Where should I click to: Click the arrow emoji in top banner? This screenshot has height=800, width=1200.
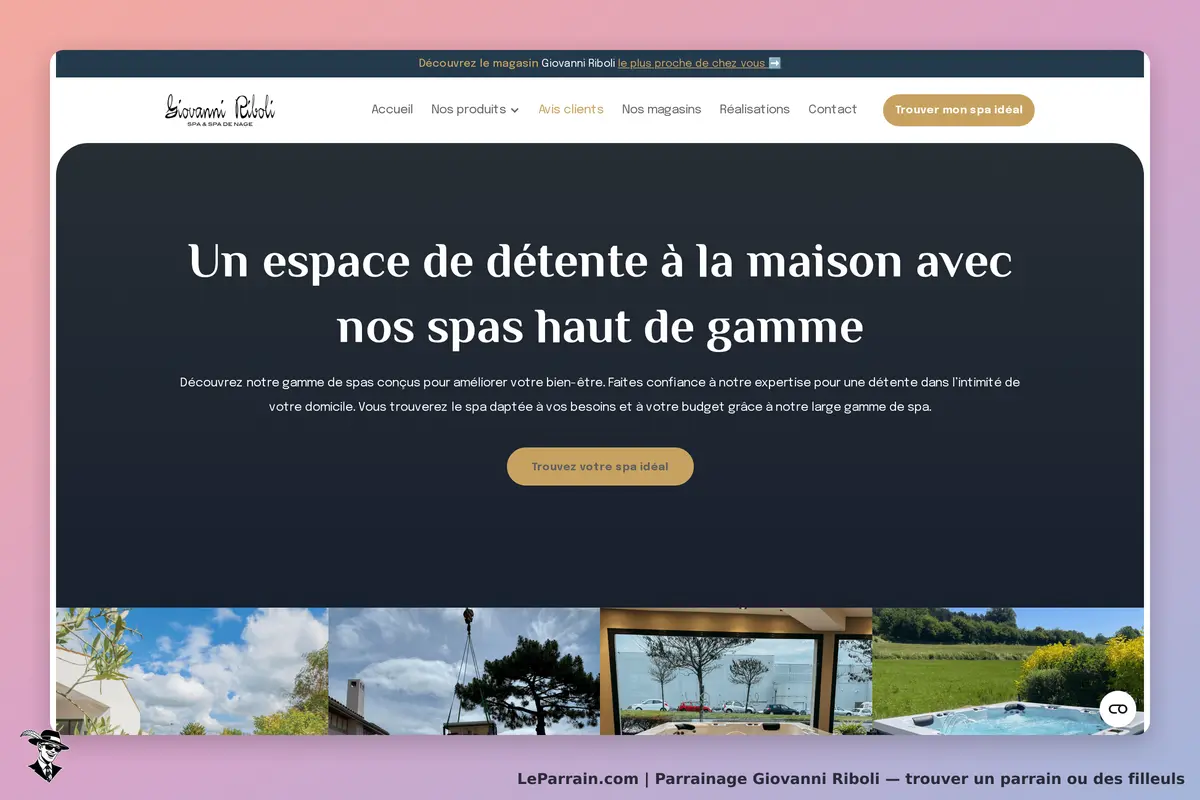(x=775, y=63)
